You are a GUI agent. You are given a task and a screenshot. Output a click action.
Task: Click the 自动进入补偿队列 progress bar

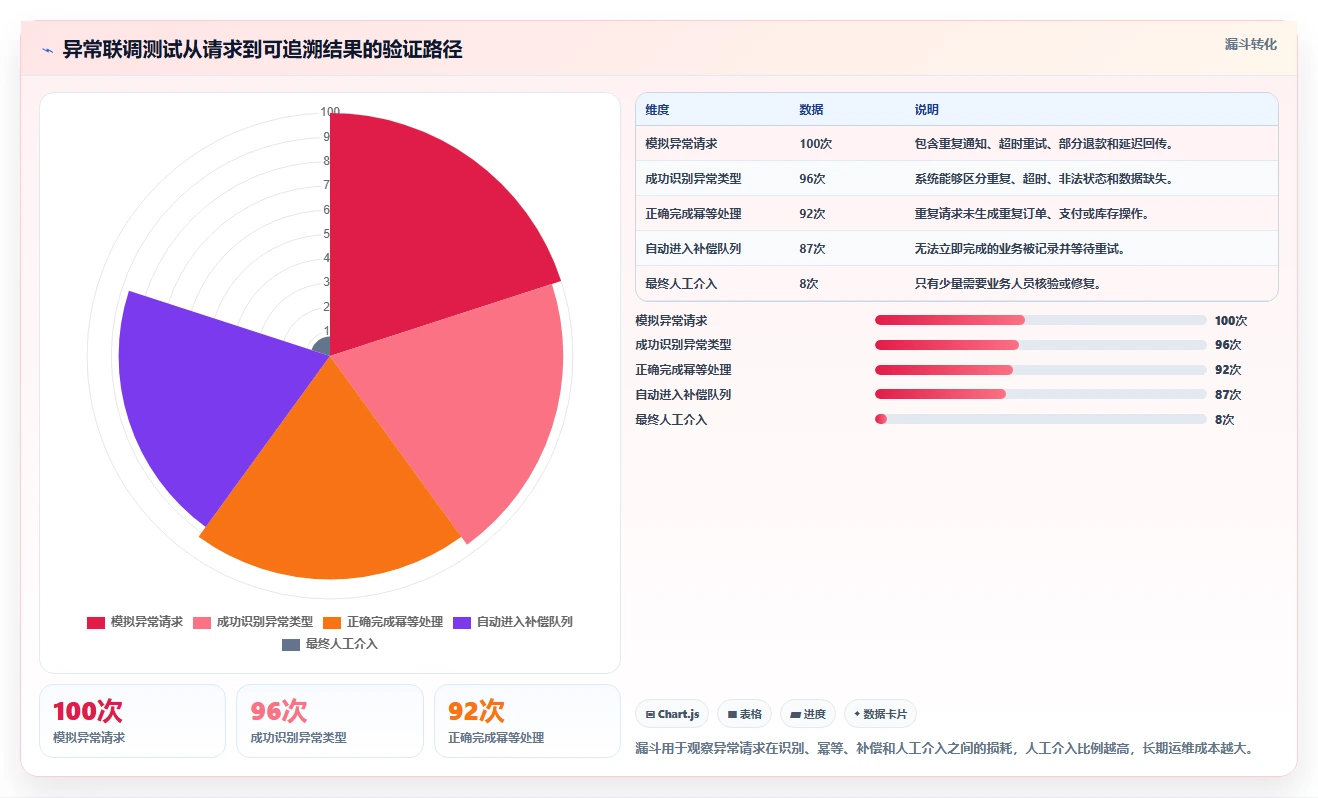(1040, 395)
